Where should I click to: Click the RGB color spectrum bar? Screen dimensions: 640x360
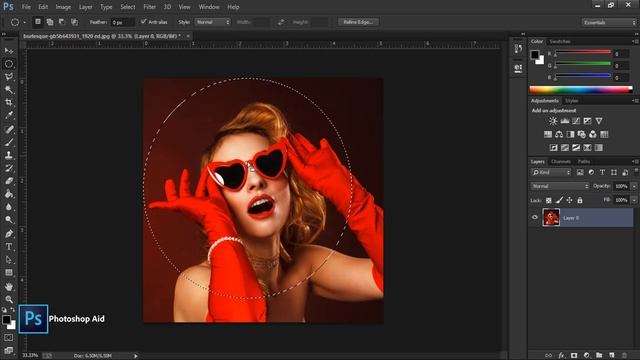[581, 90]
